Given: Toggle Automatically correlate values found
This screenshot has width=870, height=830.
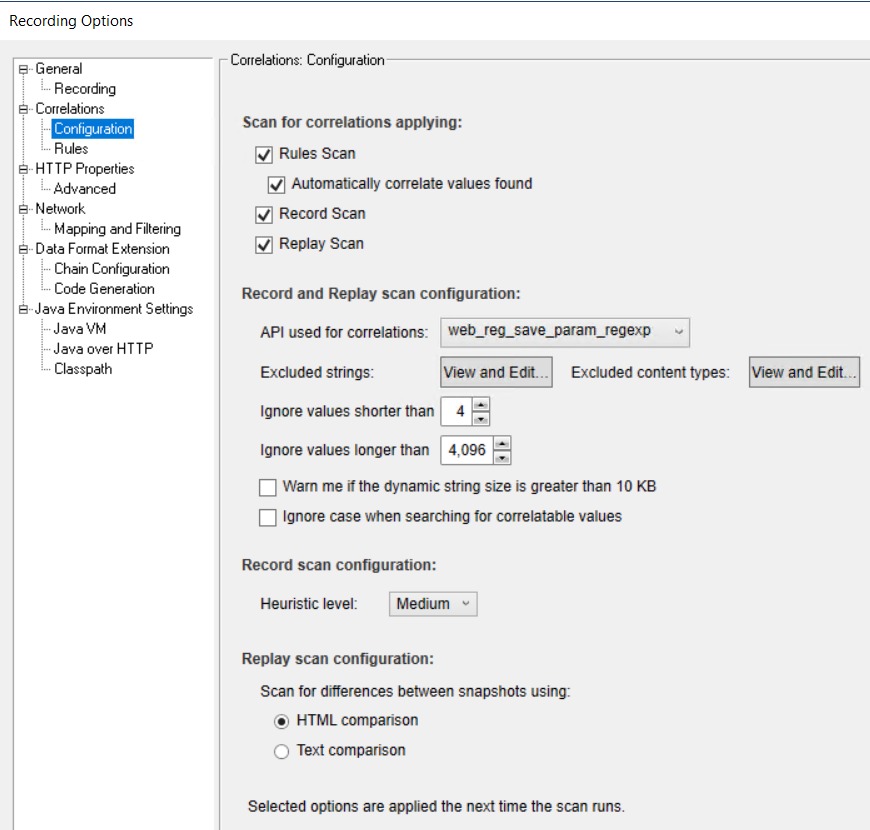Looking at the screenshot, I should point(277,184).
